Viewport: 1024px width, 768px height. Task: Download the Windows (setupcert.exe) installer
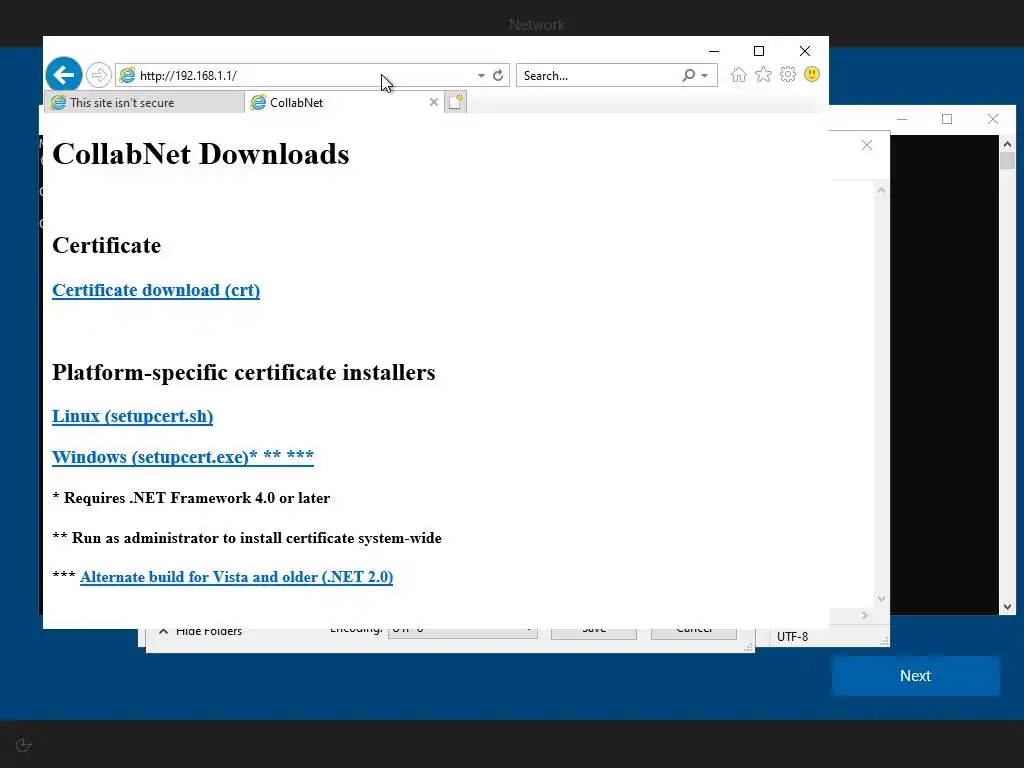click(183, 456)
